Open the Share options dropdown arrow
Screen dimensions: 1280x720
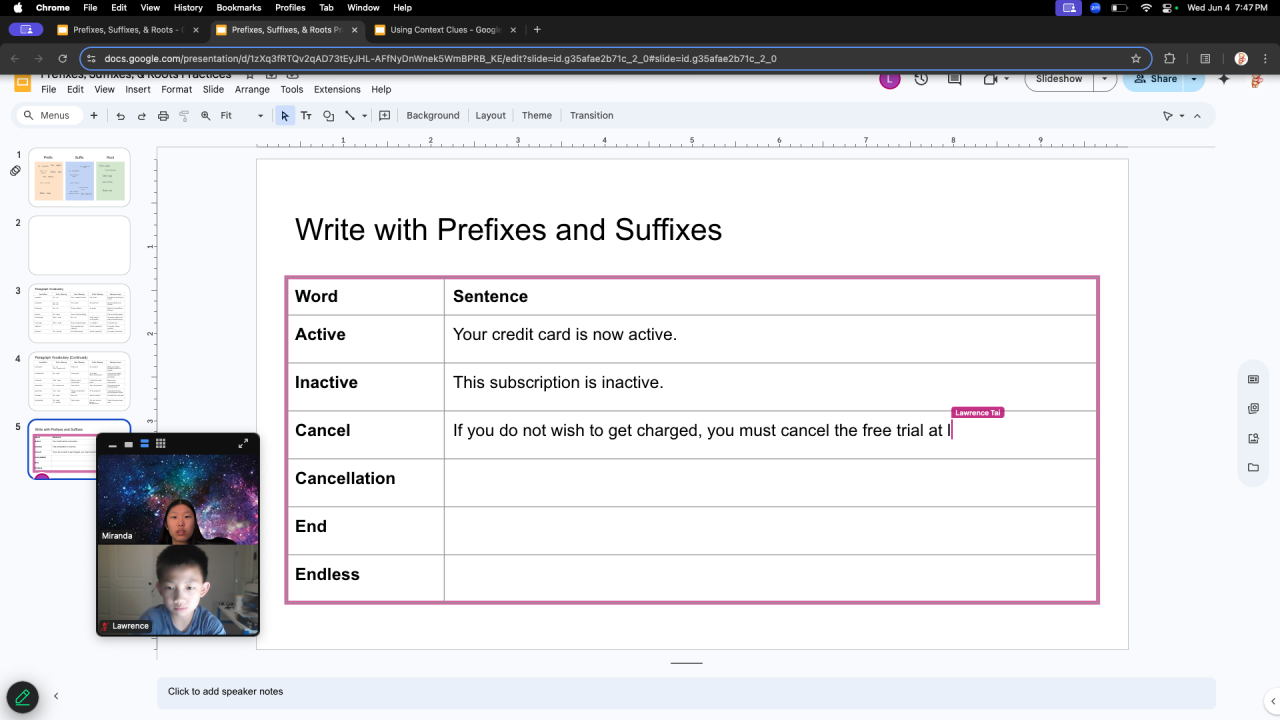[1193, 79]
